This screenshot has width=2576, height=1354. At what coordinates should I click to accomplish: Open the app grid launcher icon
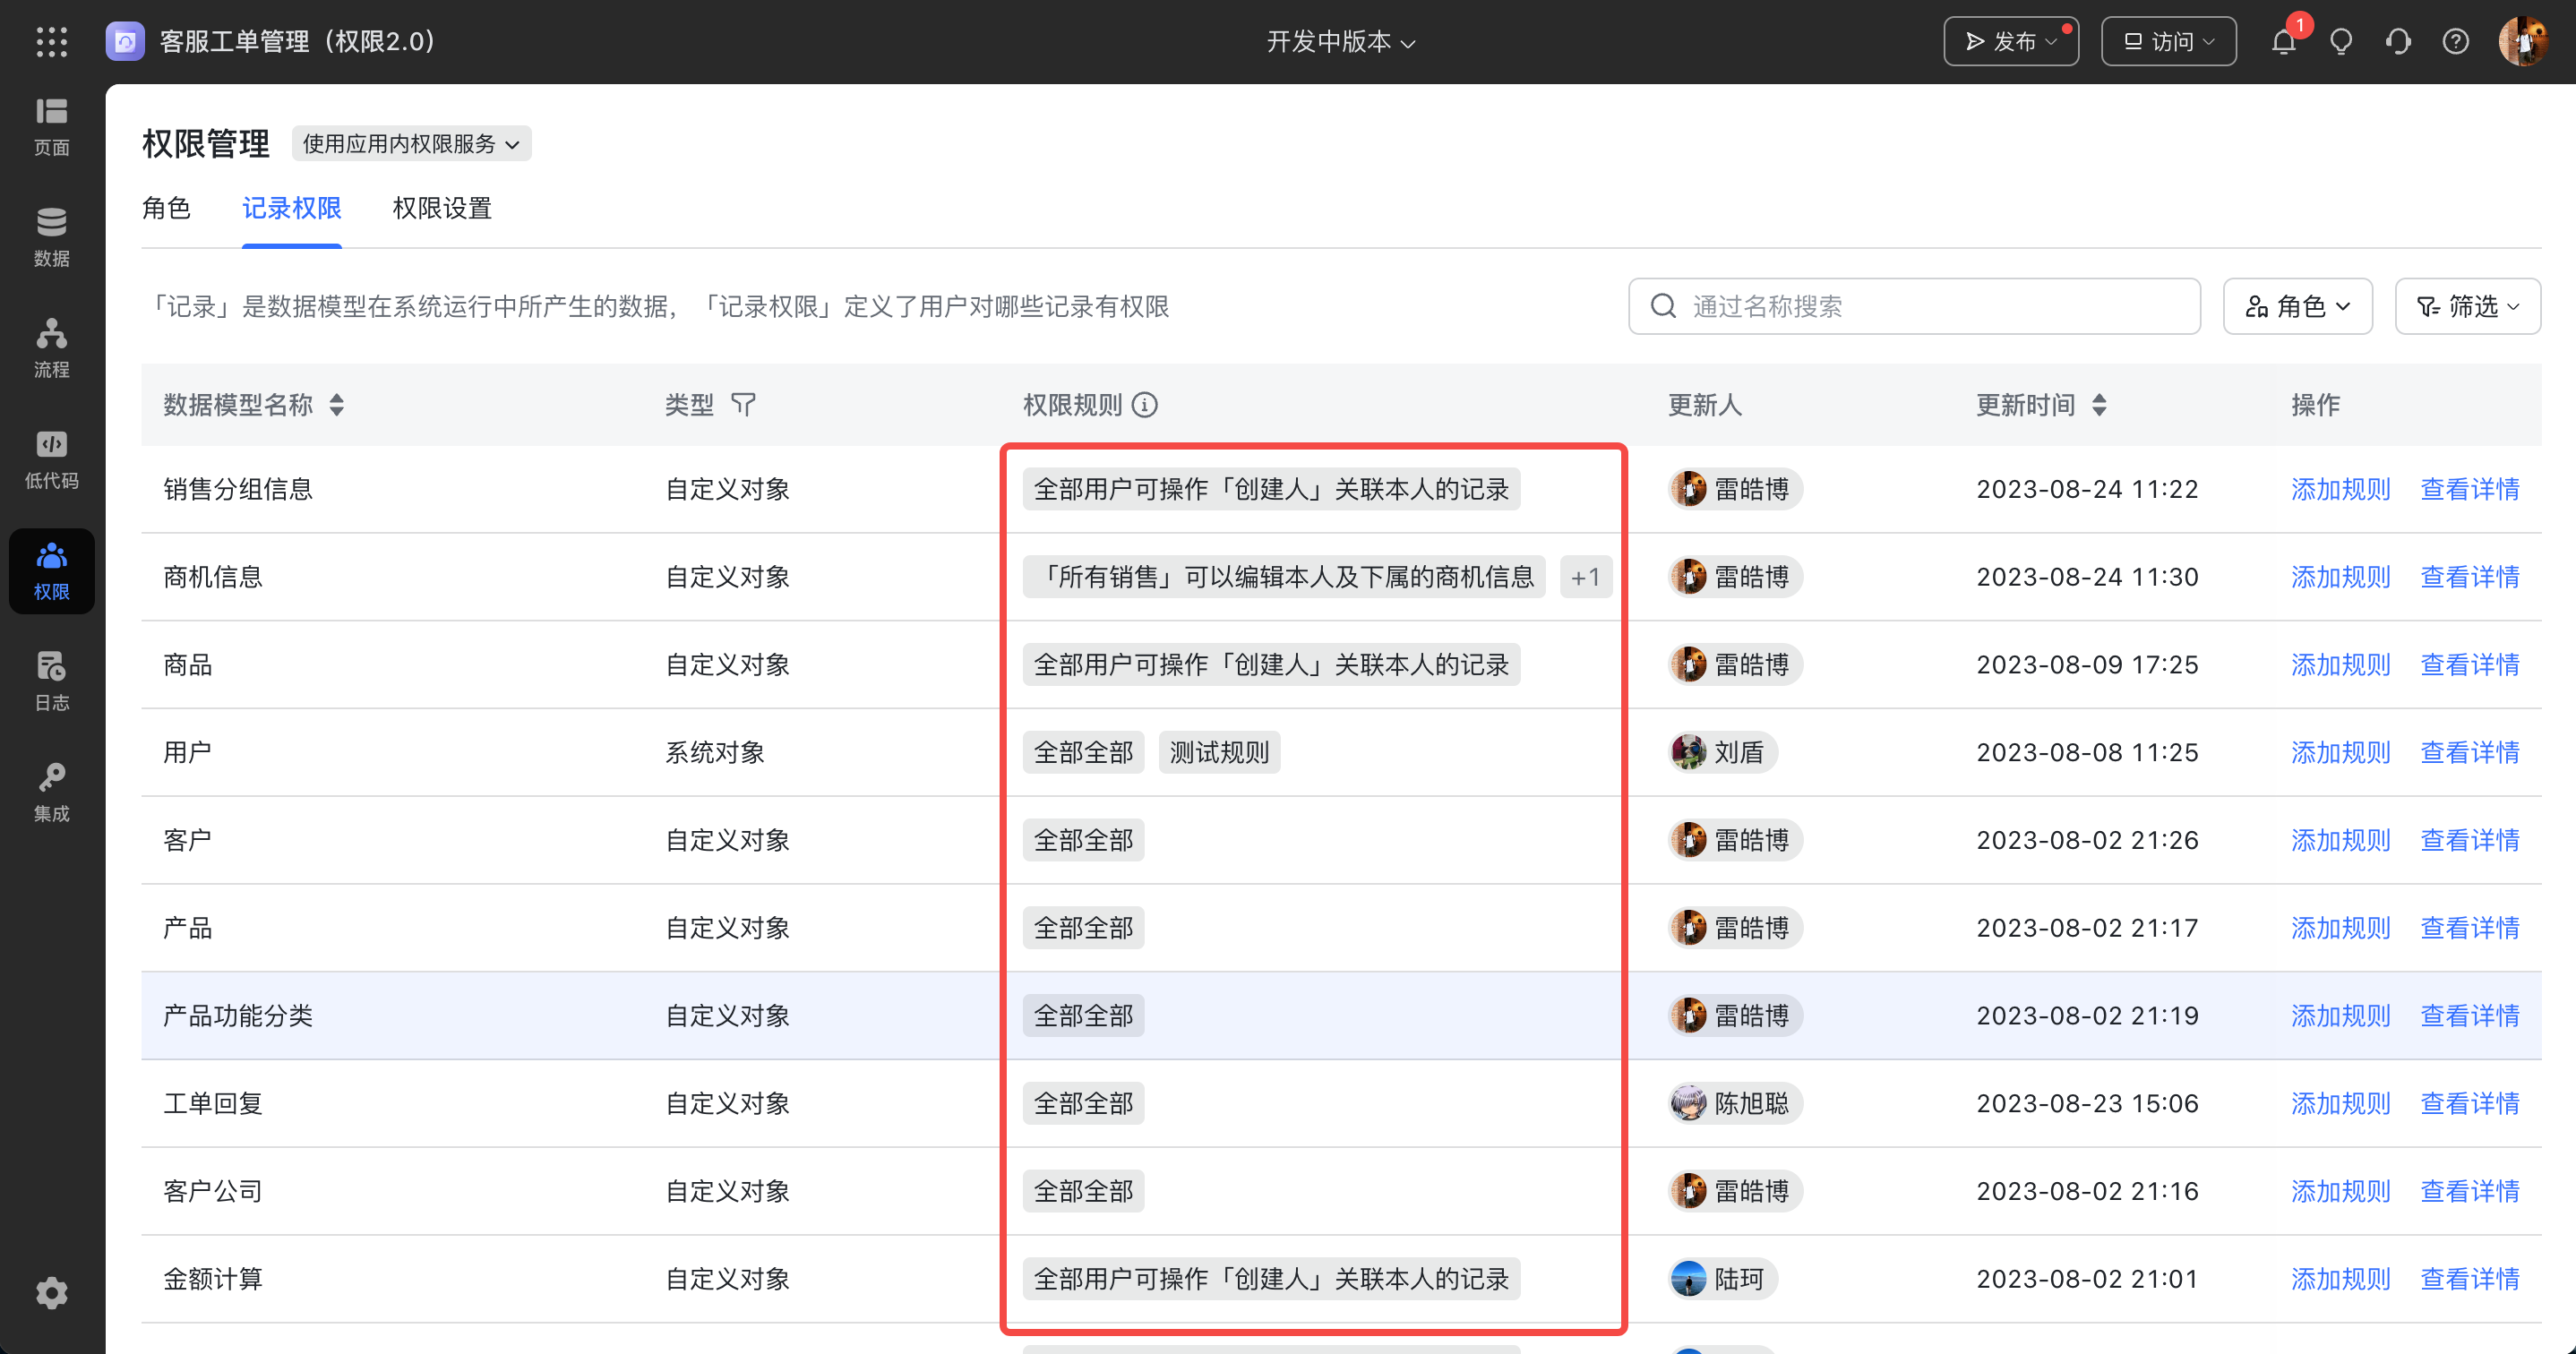point(51,41)
